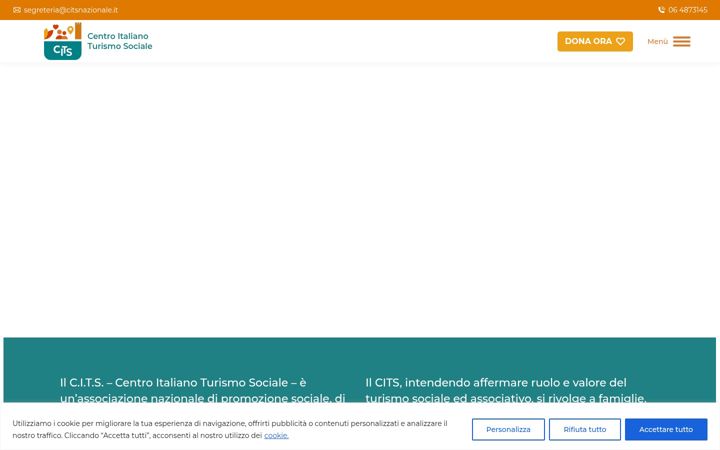This screenshot has height=450, width=720.
Task: Click Rifiuta tutto to reject cookies
Action: pos(585,429)
